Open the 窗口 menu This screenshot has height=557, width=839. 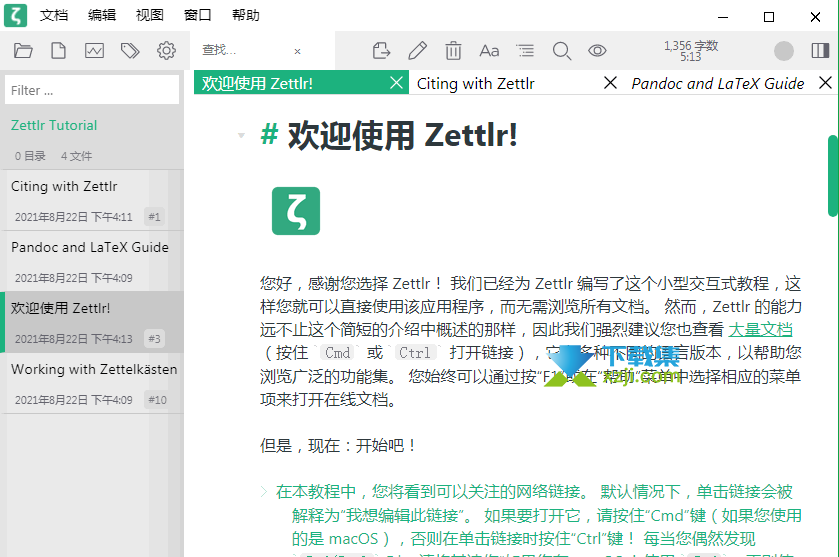point(197,15)
